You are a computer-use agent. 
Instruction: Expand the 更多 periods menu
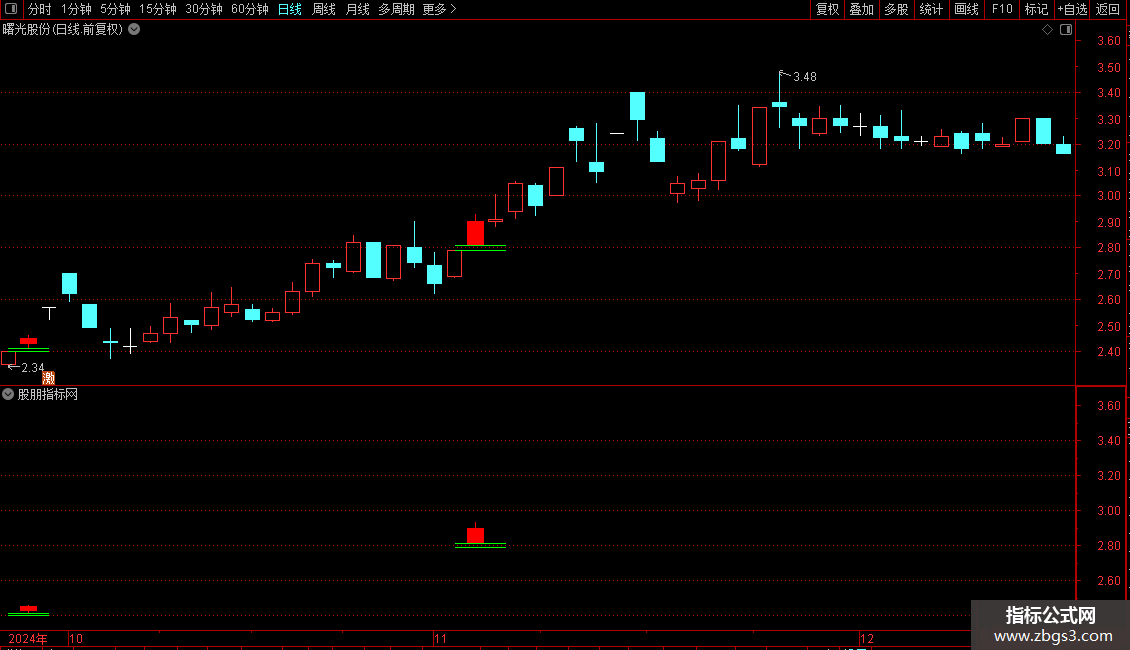pos(440,9)
